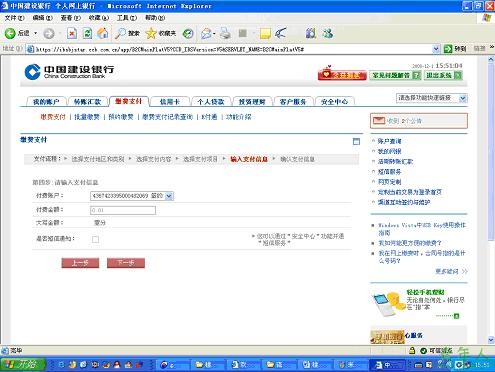The width and height of the screenshot is (495, 372).
Task: Click 预约缴费 submenu link
Action: click(121, 117)
